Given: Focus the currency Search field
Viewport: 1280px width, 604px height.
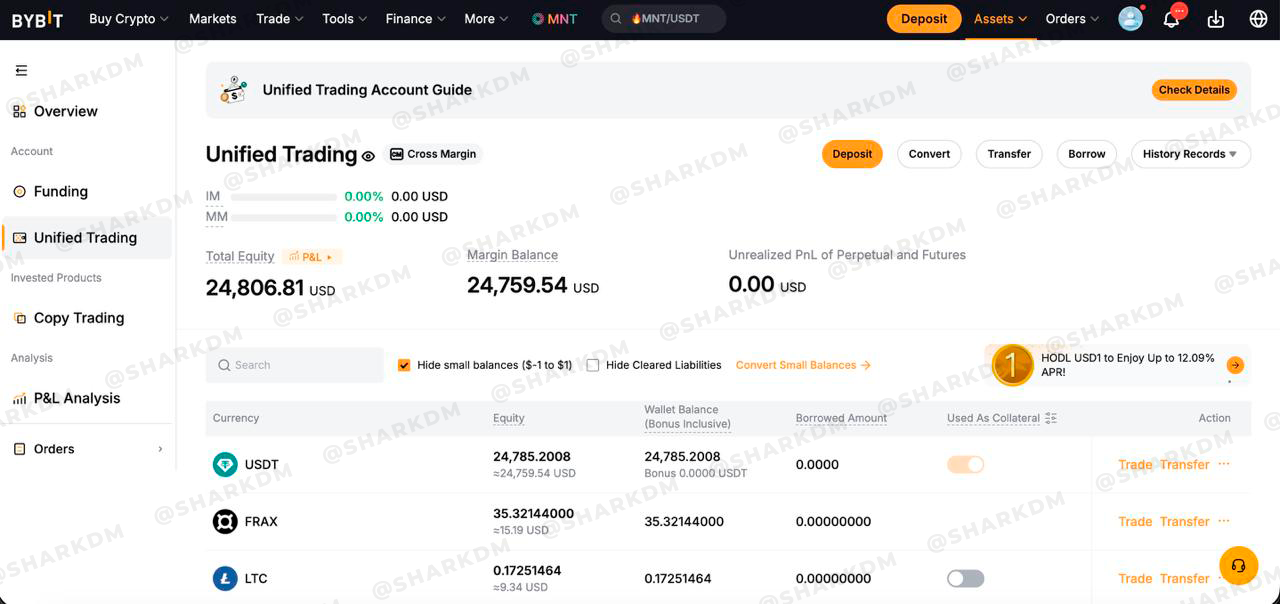Looking at the screenshot, I should 295,365.
